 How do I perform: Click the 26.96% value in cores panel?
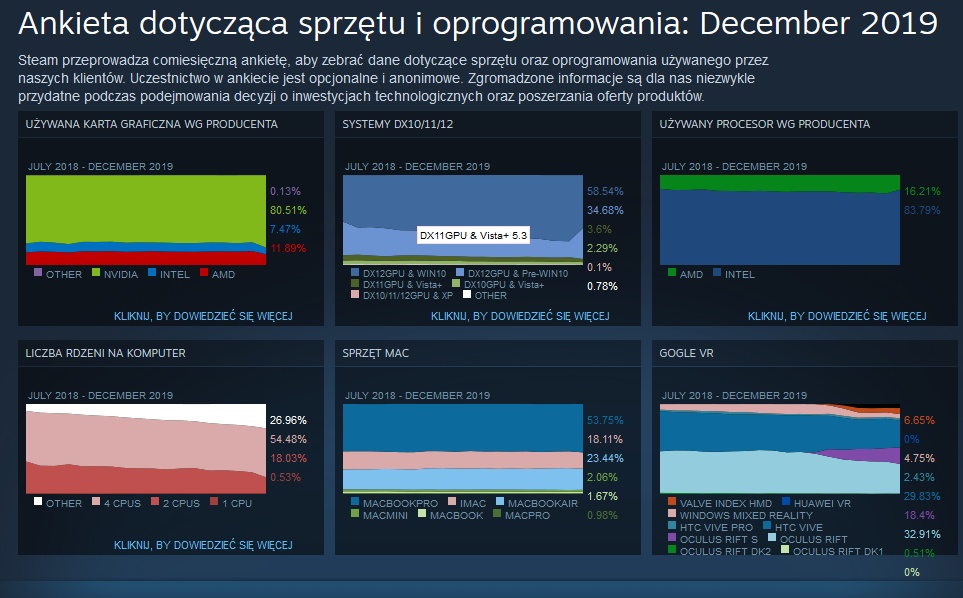288,420
